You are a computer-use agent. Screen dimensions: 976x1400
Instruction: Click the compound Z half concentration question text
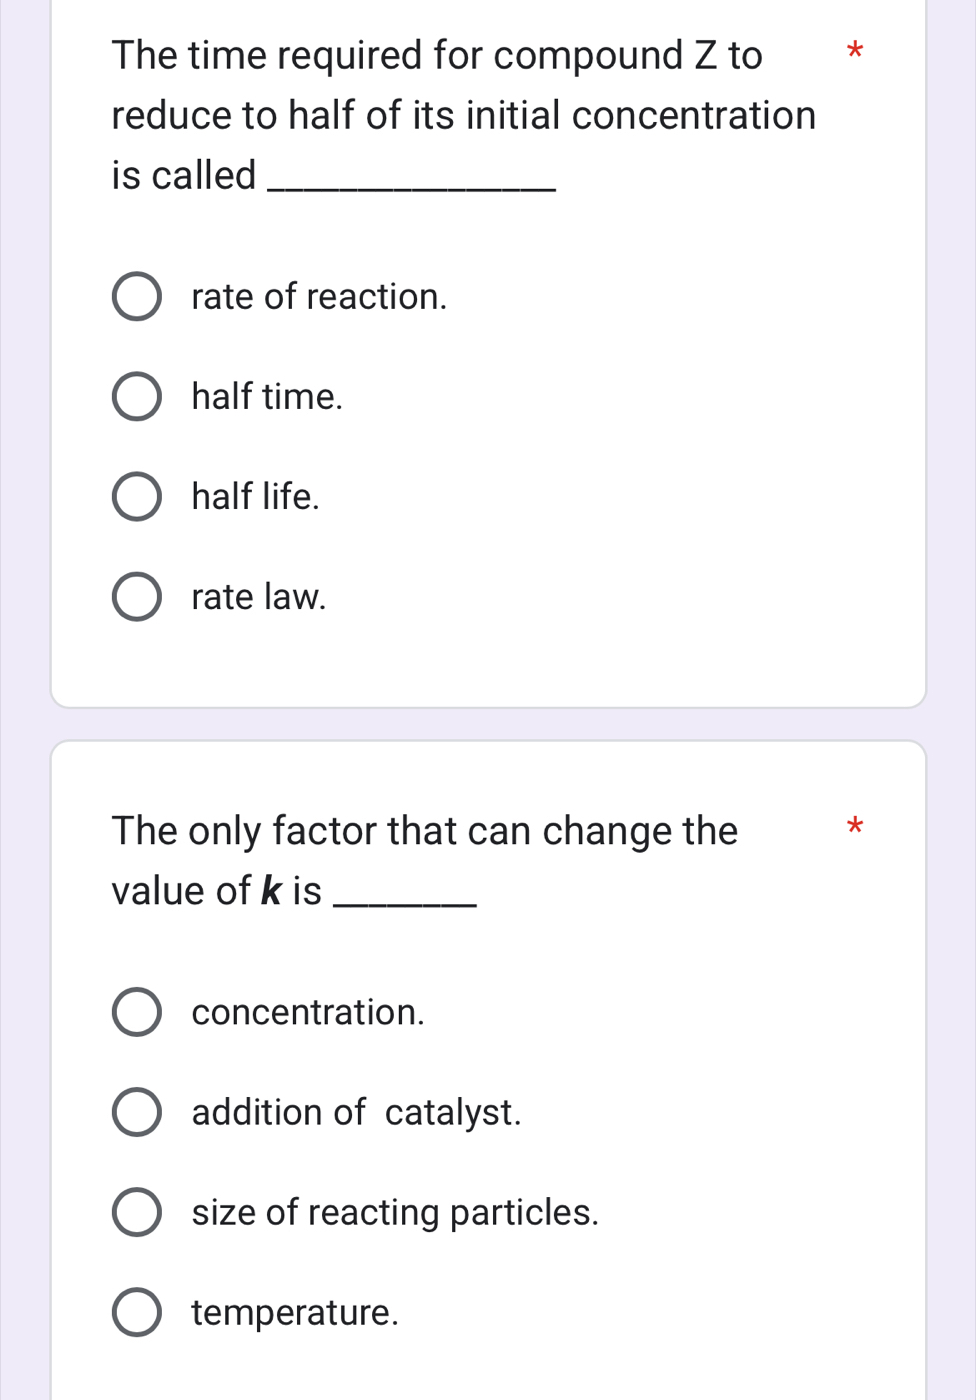[463, 115]
